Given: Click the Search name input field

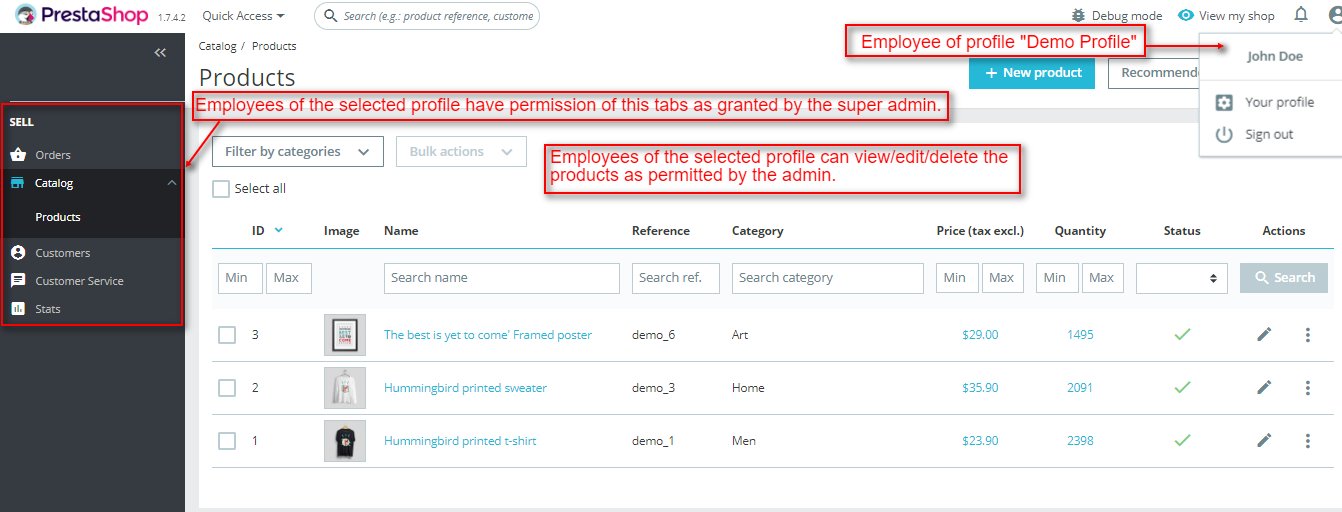Looking at the screenshot, I should click(501, 278).
